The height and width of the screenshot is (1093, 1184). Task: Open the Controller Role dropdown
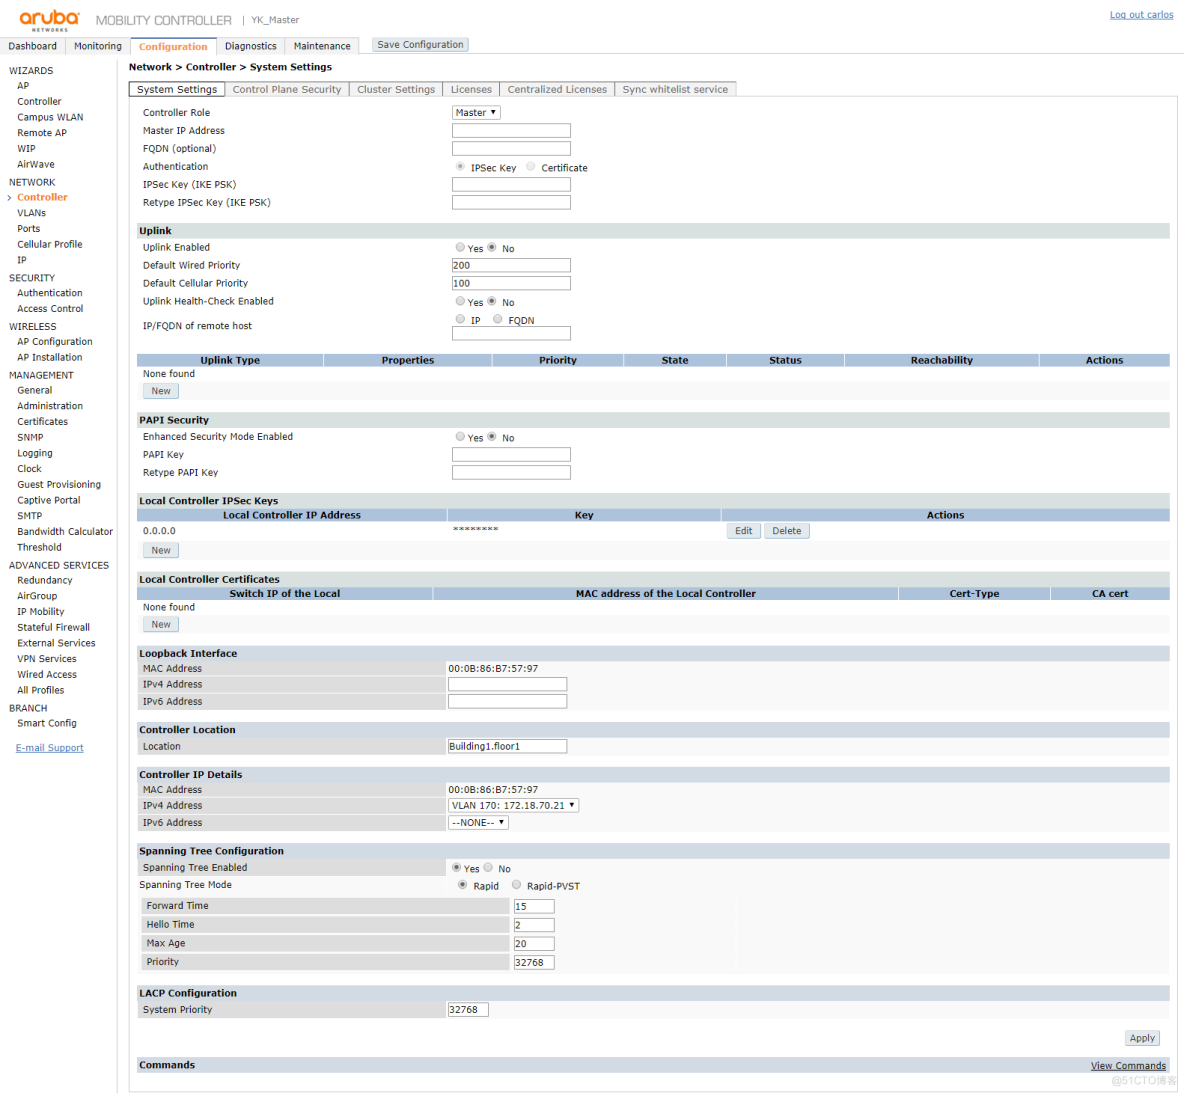476,113
